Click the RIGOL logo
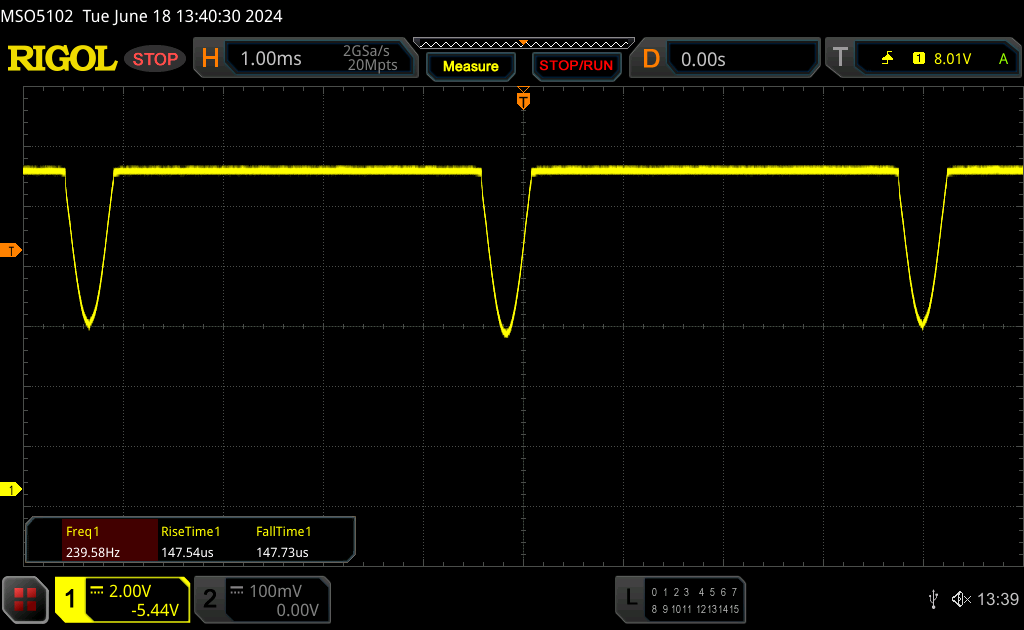The width and height of the screenshot is (1024, 630). coord(62,59)
